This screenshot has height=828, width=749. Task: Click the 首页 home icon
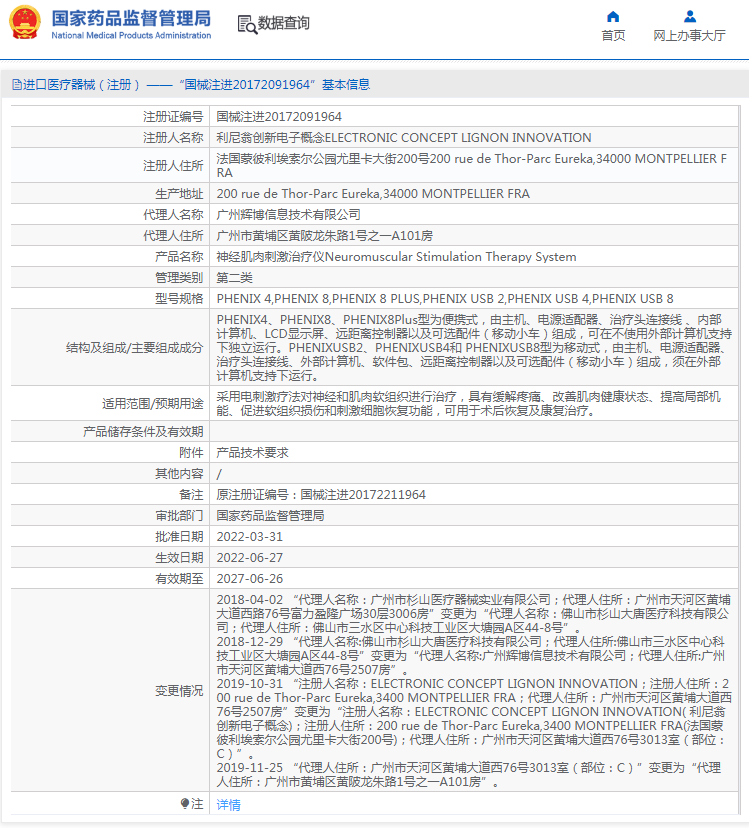click(613, 16)
